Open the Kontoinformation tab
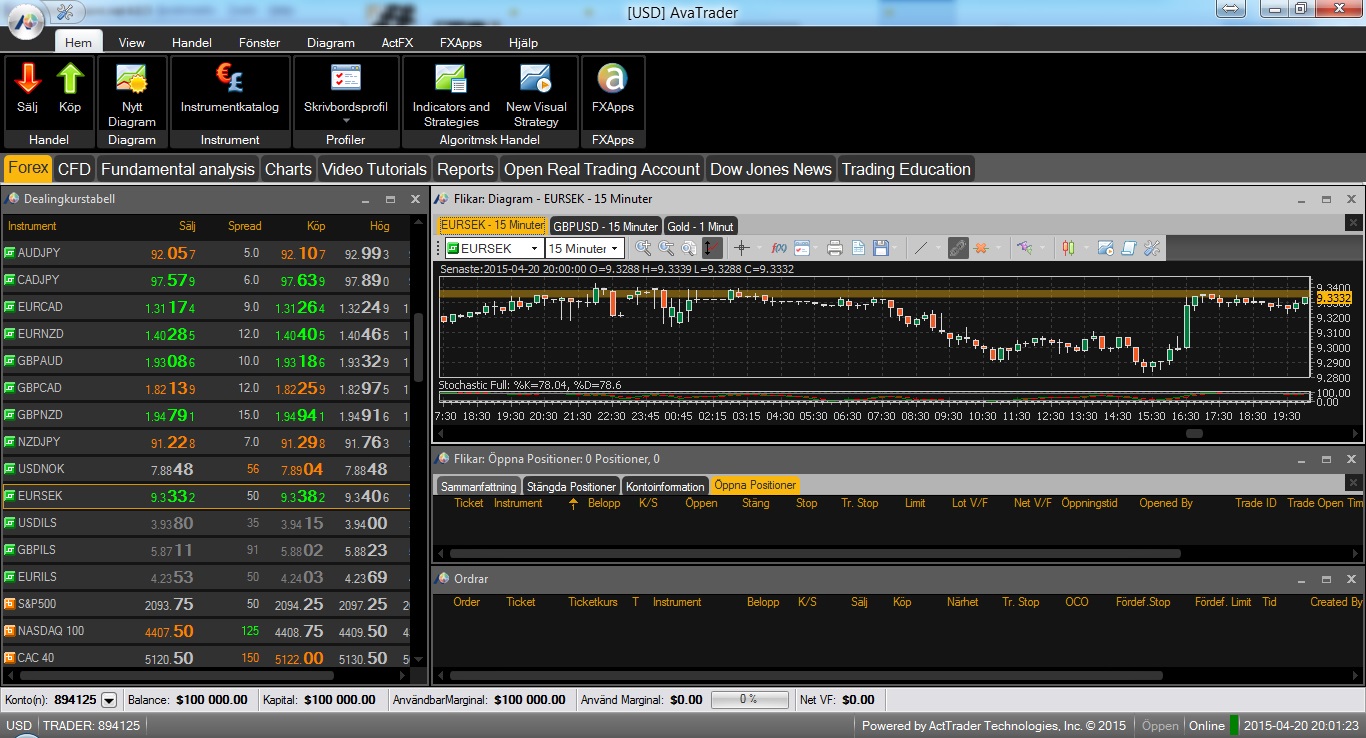The width and height of the screenshot is (1366, 738). pos(665,486)
